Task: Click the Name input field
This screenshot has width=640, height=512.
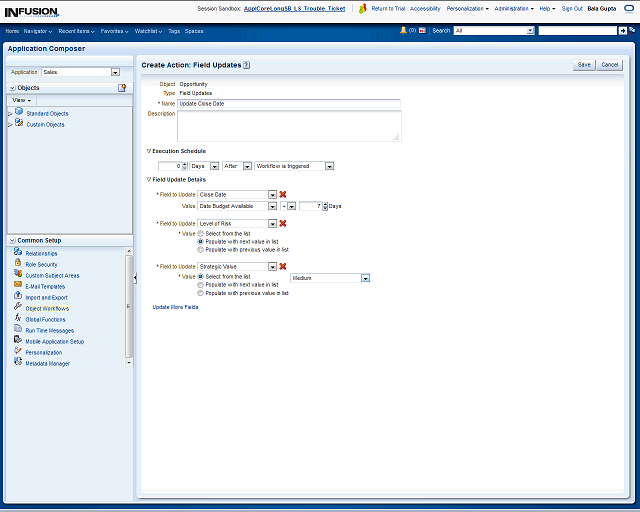Action: tap(288, 103)
